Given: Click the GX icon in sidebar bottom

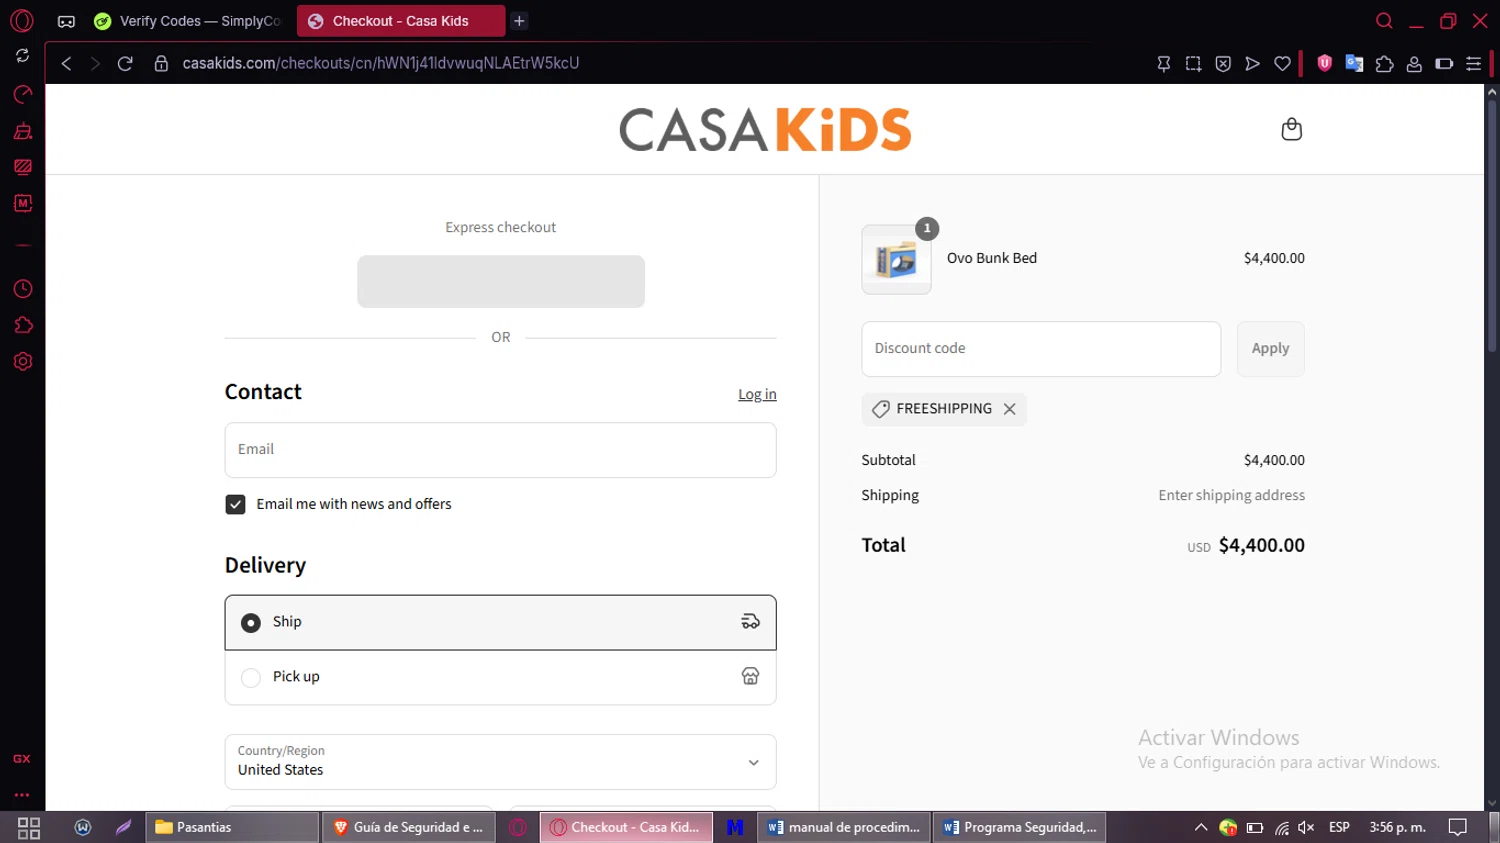Looking at the screenshot, I should [22, 759].
